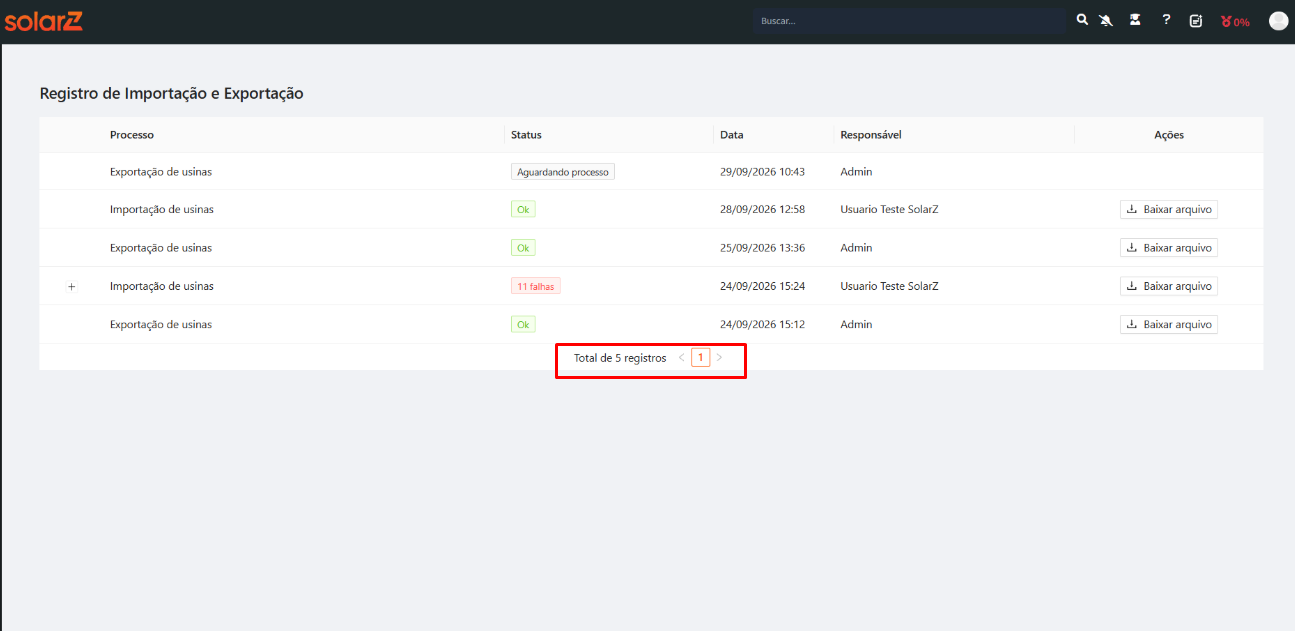This screenshot has width=1295, height=631.
Task: Focus the Buscar search field
Action: 910,21
